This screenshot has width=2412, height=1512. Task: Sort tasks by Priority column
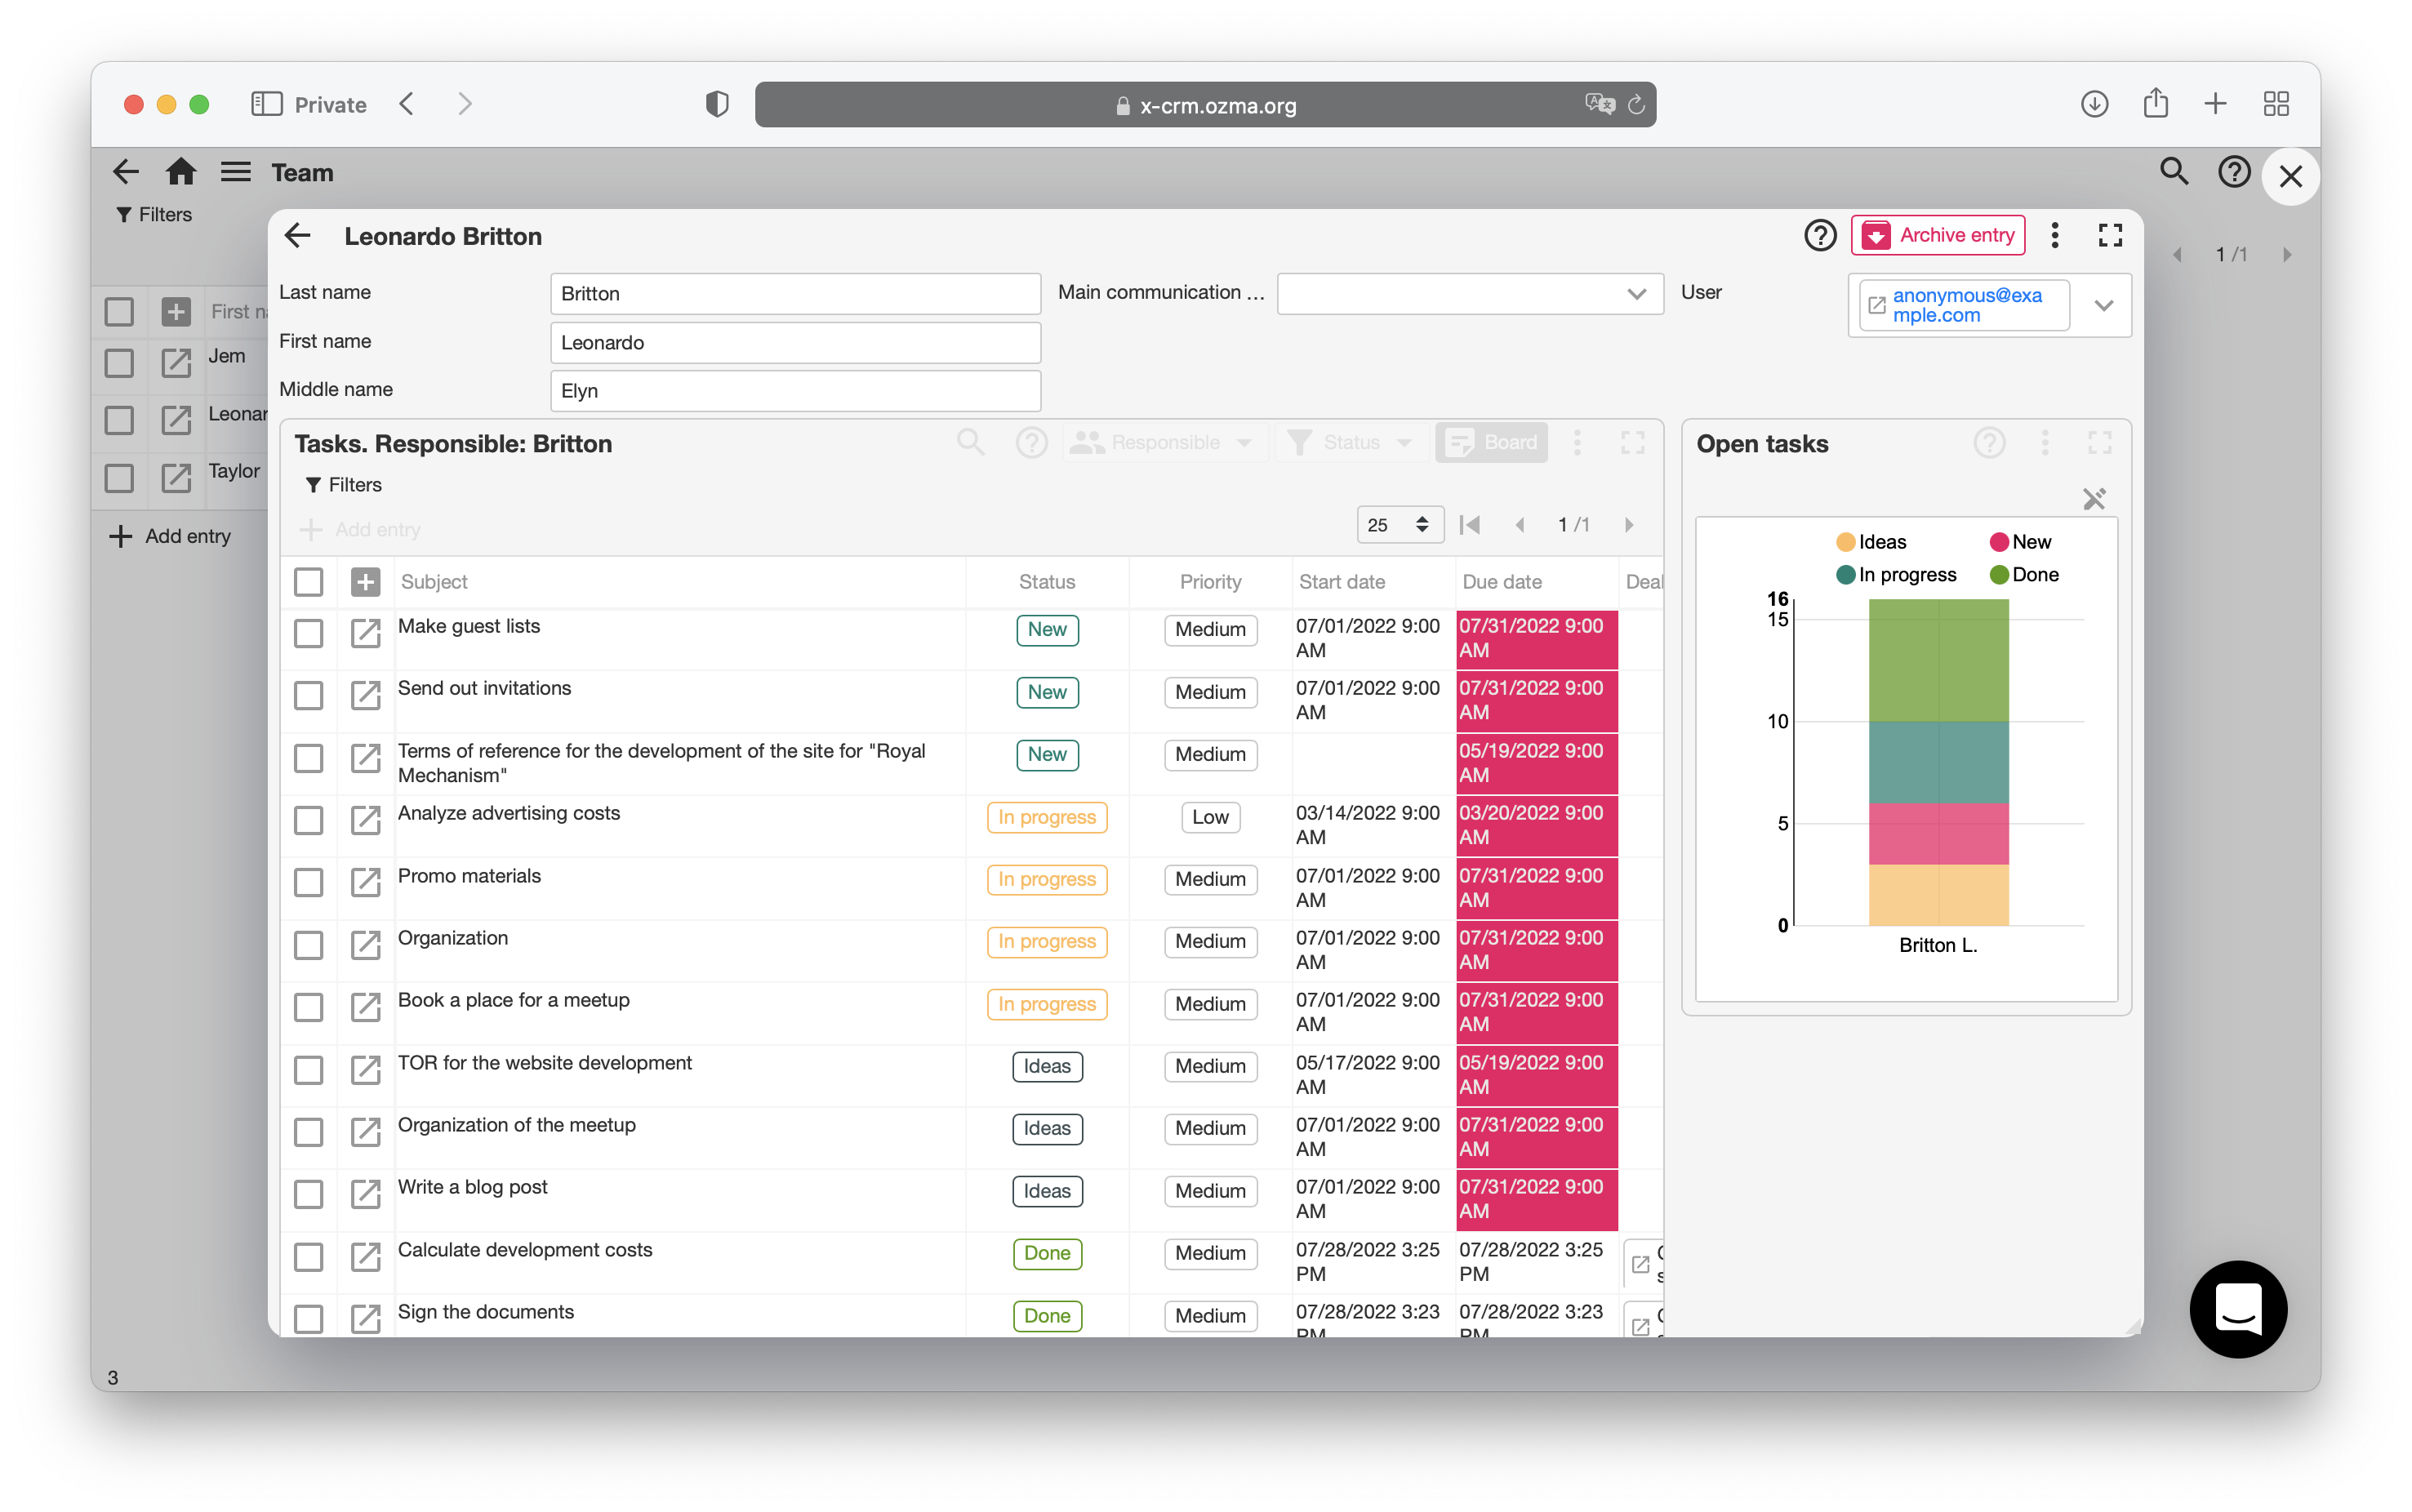click(1210, 582)
